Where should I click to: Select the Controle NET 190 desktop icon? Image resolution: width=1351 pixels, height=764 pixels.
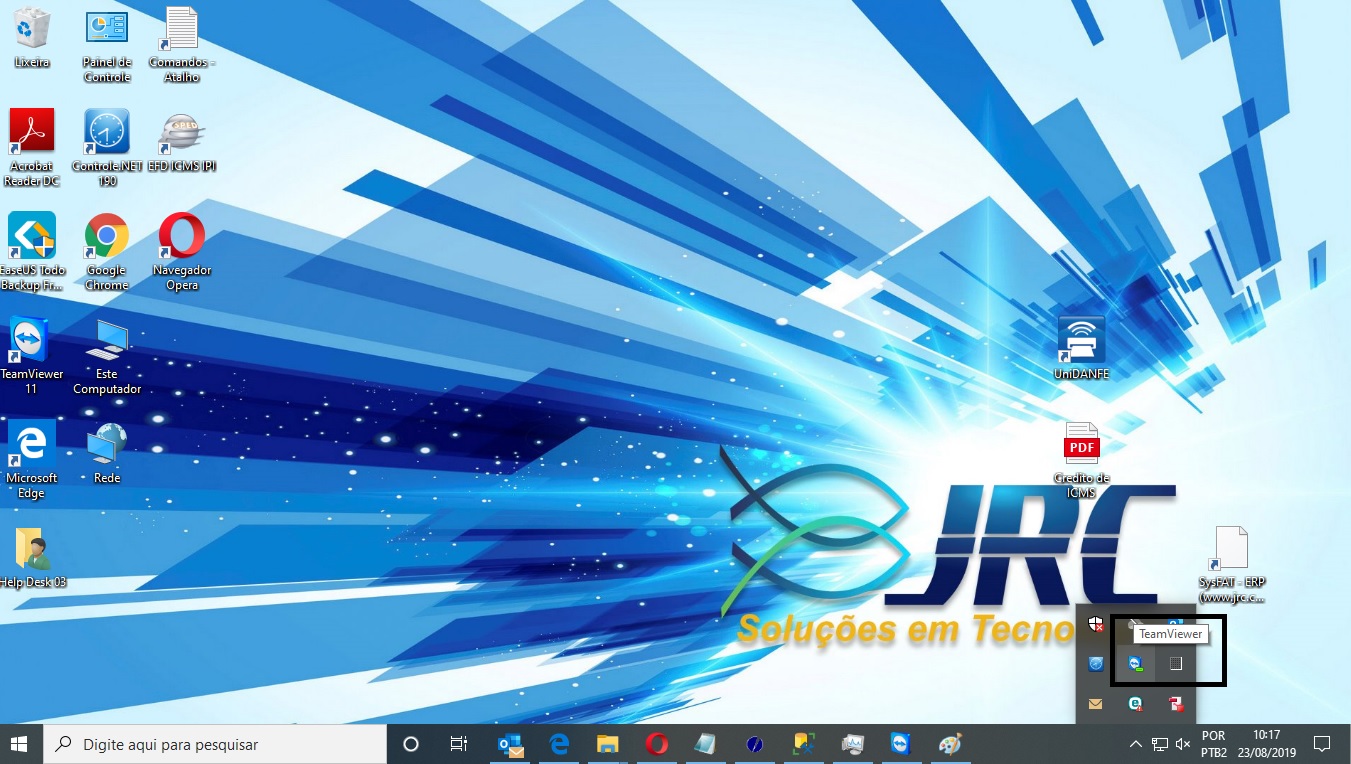[x=107, y=148]
